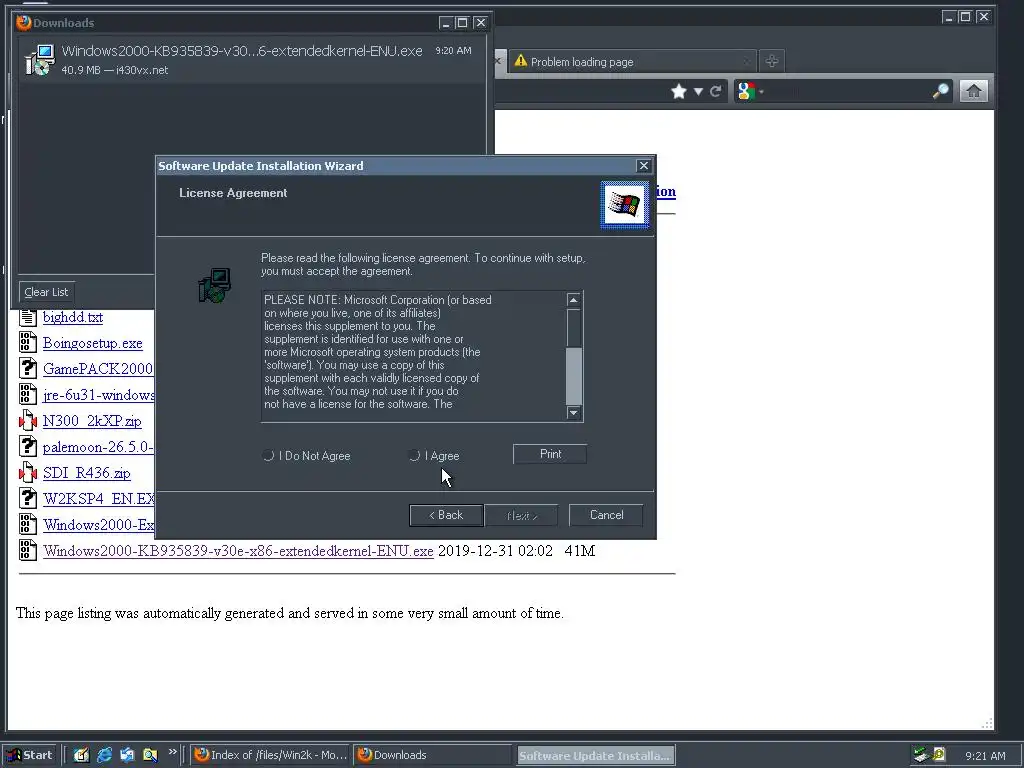
Task: Click the Back button in the wizard
Action: pyautogui.click(x=446, y=515)
